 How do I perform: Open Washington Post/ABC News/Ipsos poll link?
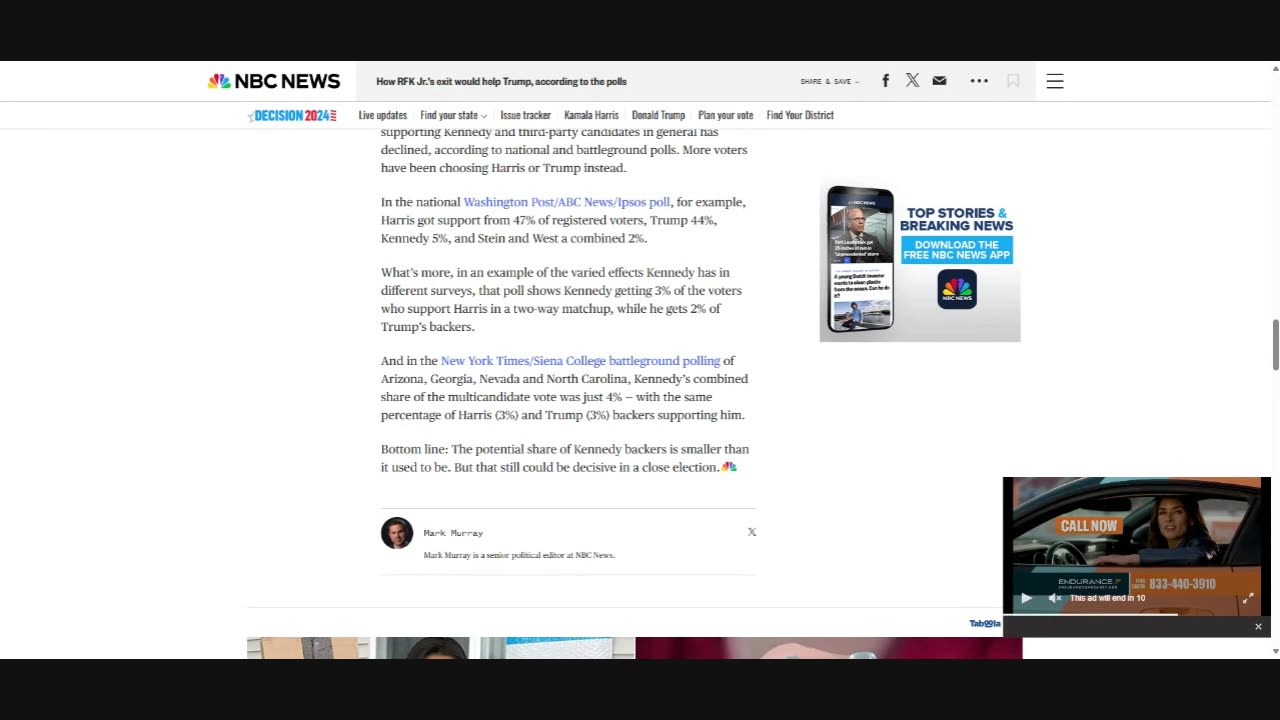567,202
